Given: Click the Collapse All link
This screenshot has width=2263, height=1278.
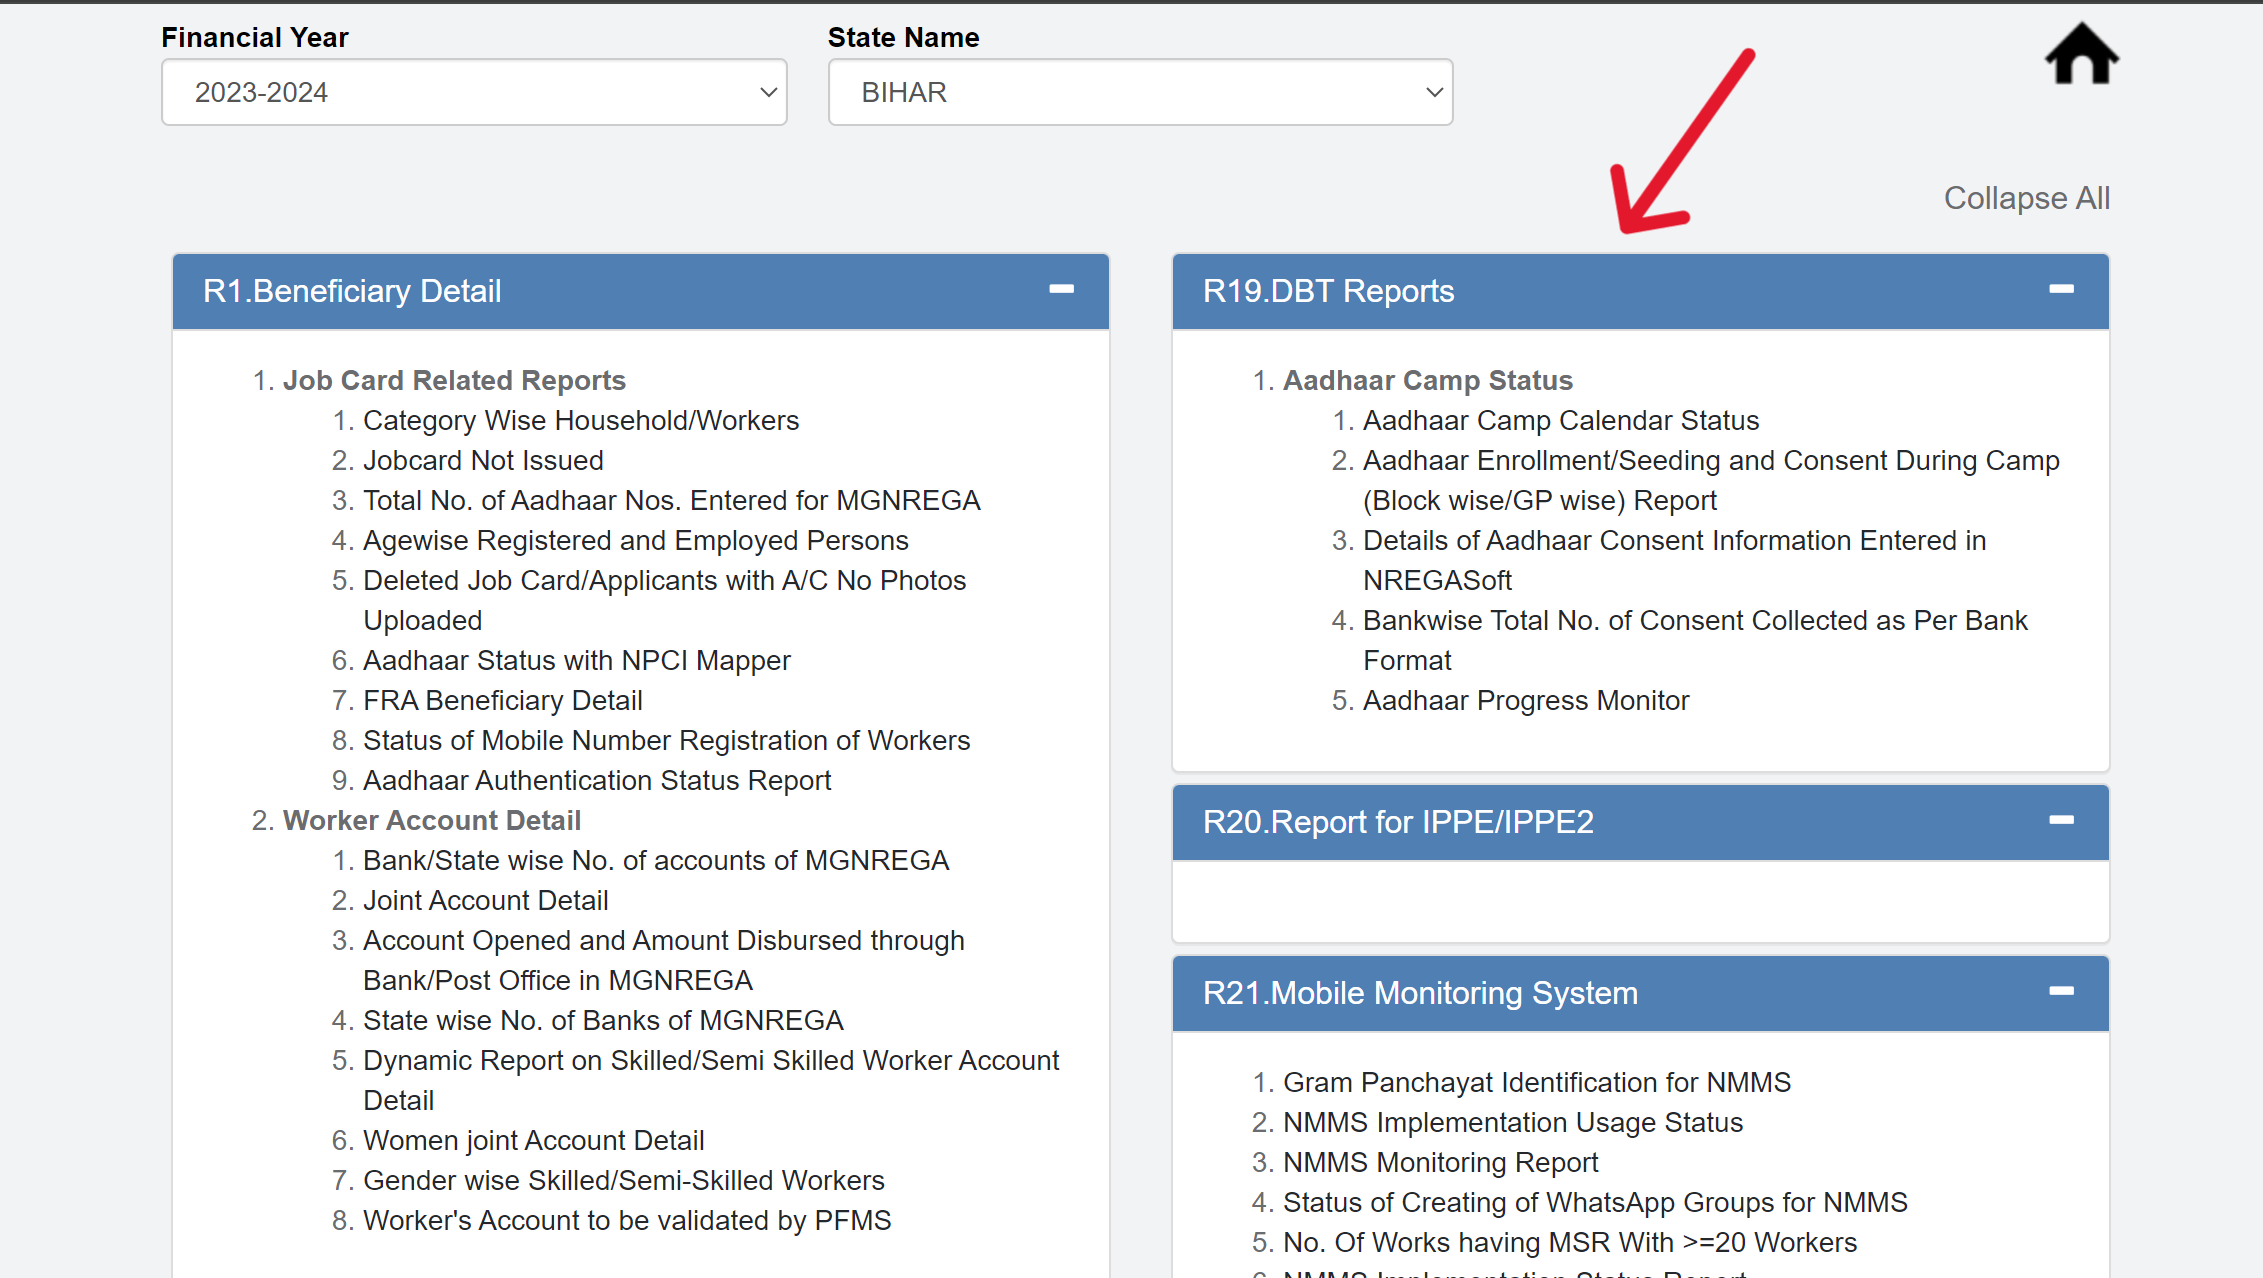Looking at the screenshot, I should [x=2026, y=198].
